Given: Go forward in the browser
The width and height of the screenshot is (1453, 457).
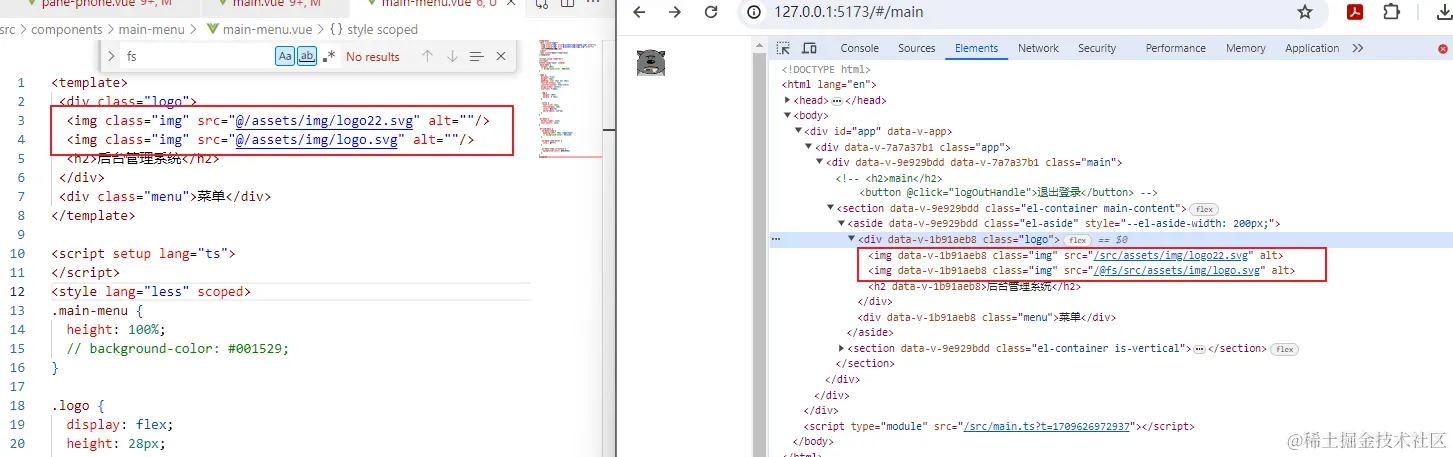Looking at the screenshot, I should pos(675,12).
